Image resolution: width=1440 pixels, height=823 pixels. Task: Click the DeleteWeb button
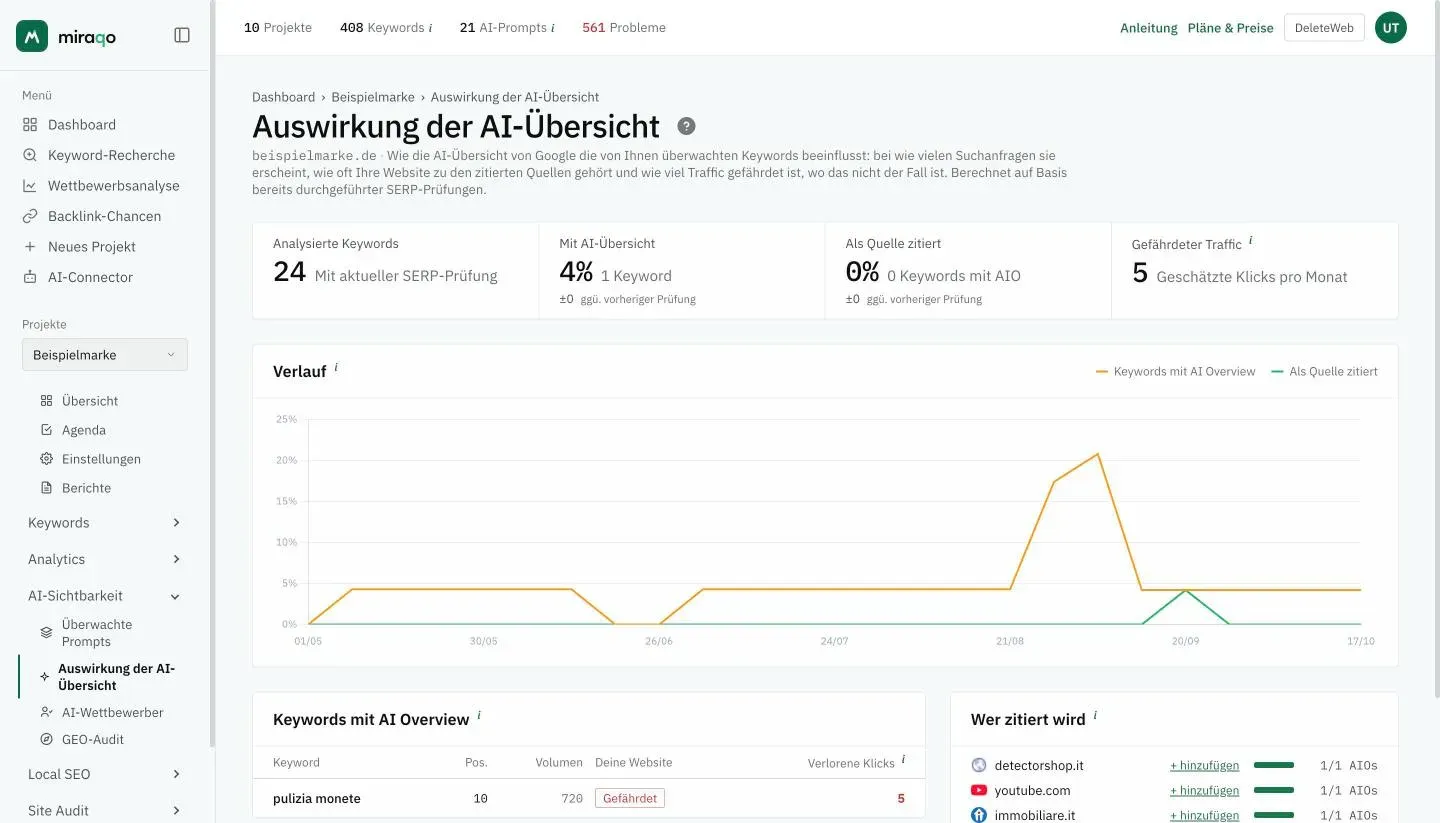point(1324,28)
